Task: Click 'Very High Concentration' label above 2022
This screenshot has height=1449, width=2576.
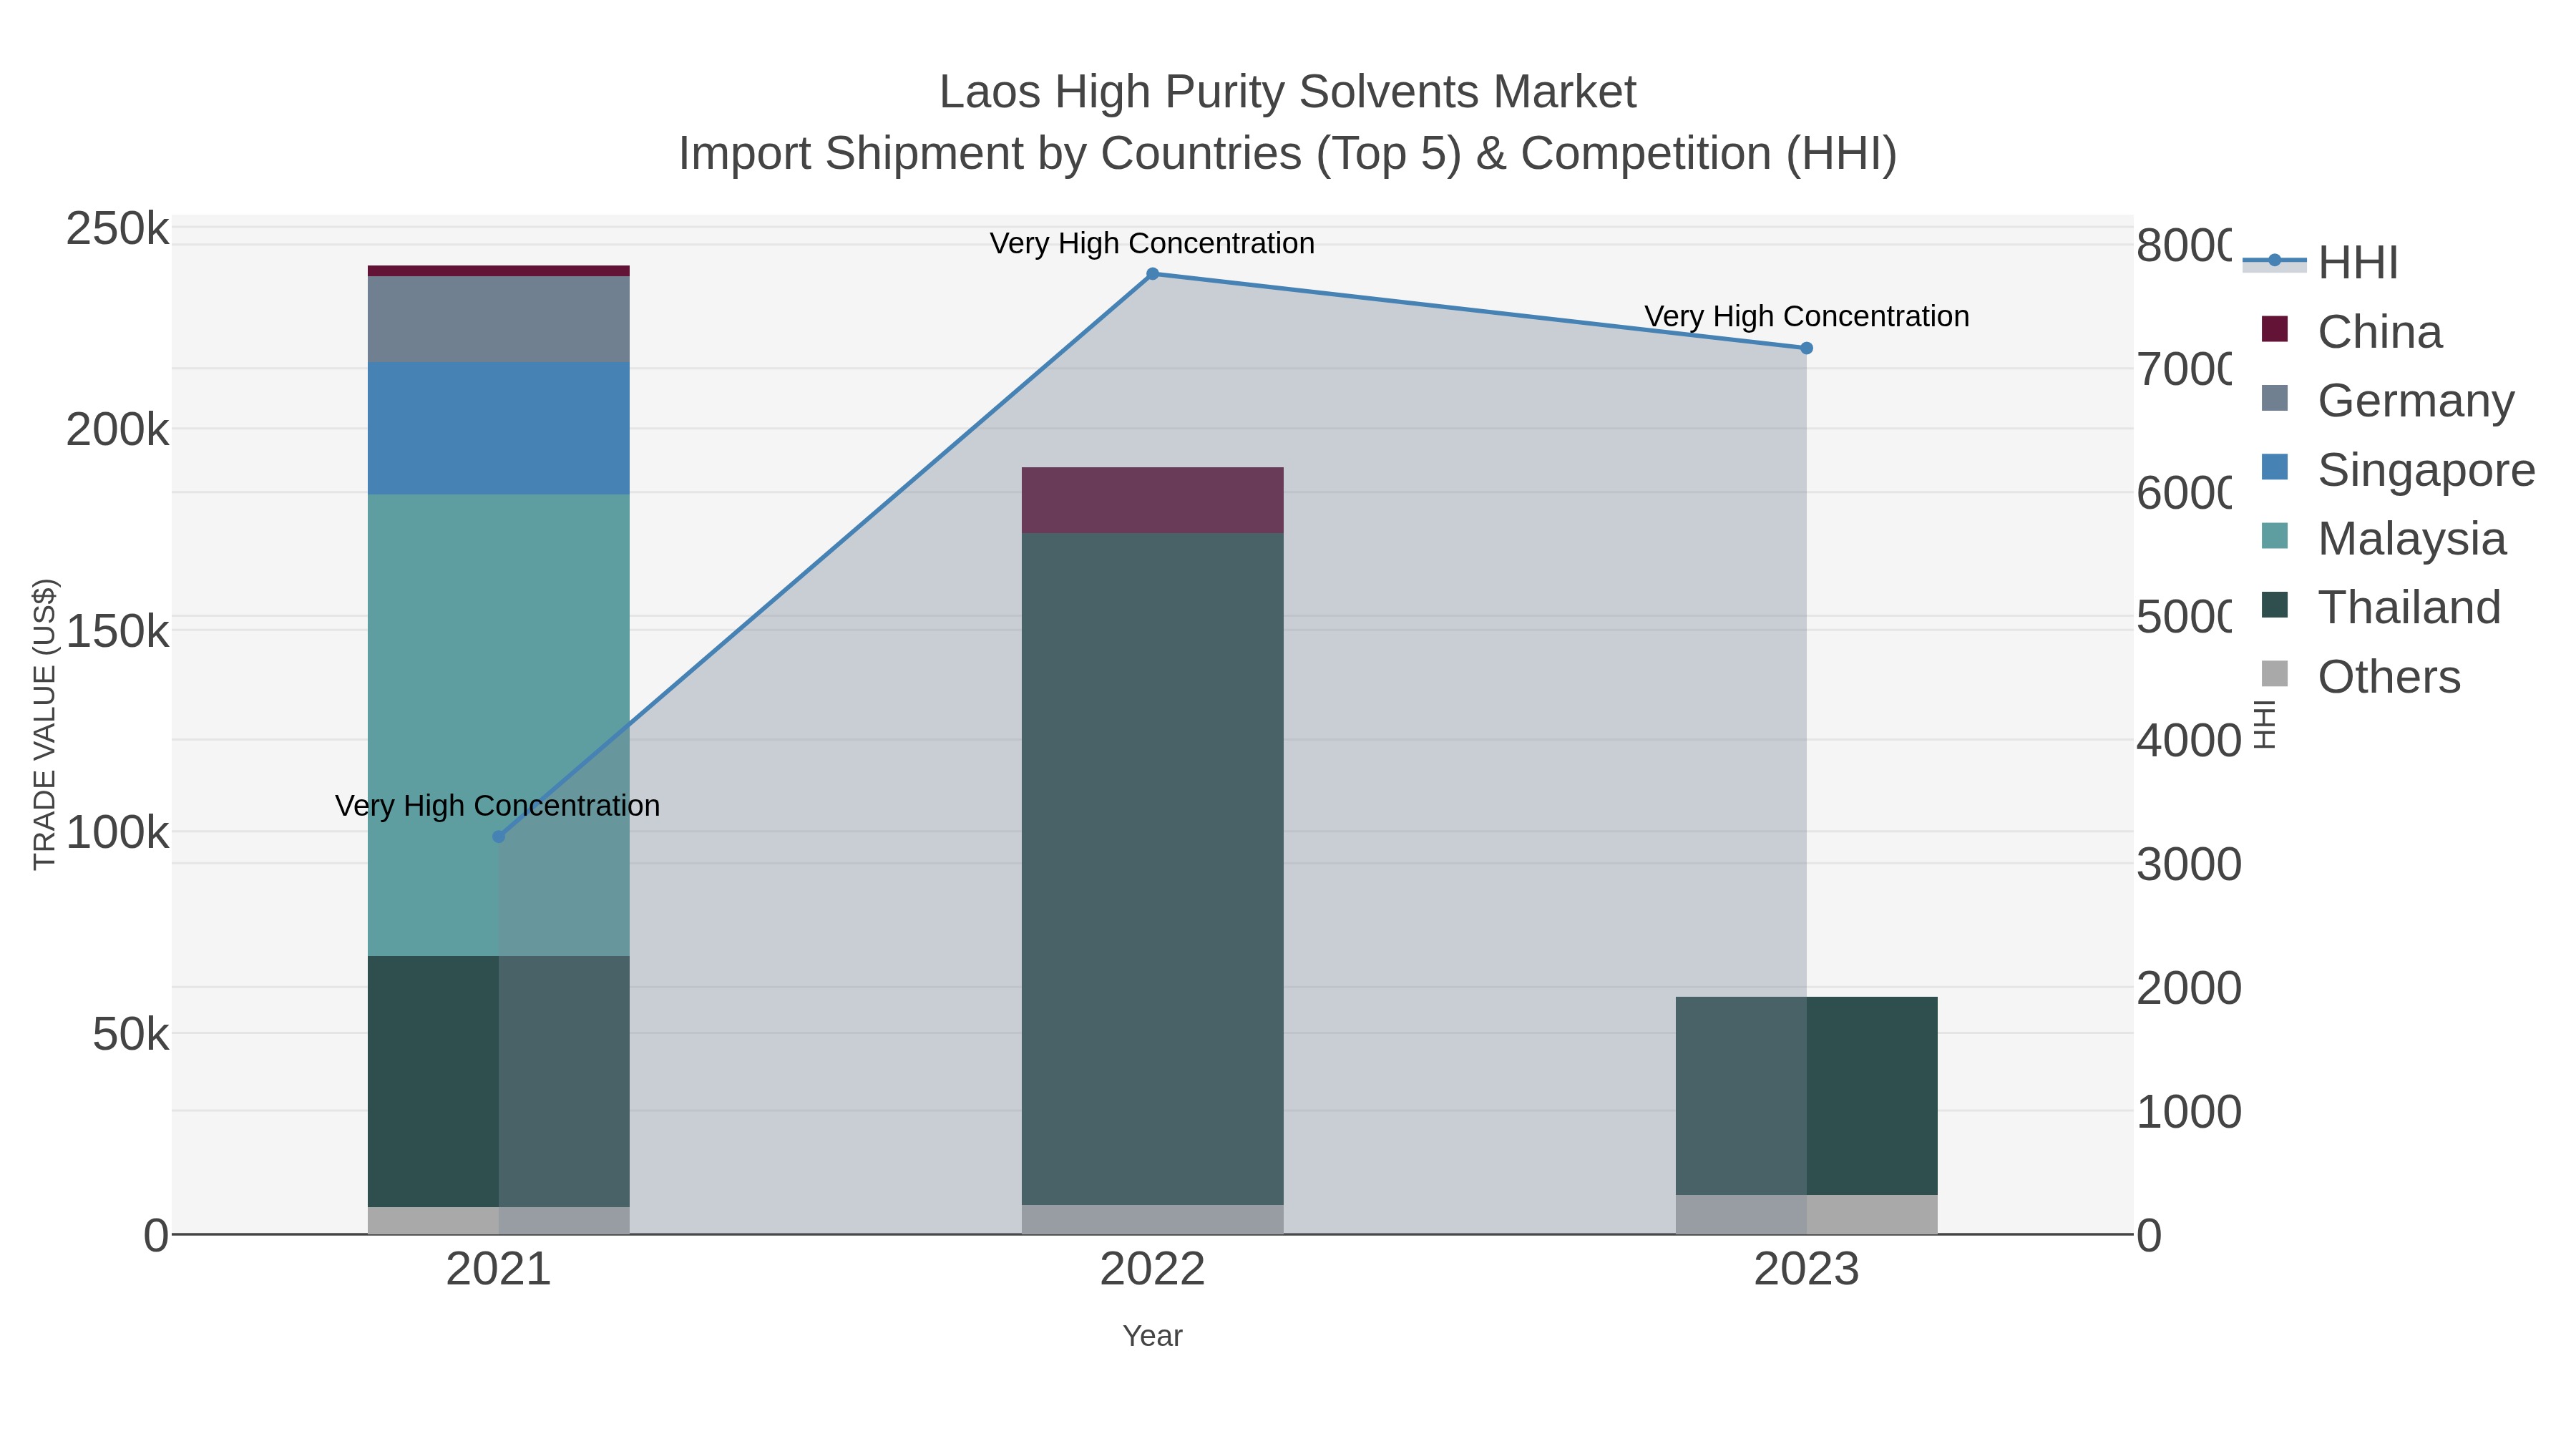Action: (1152, 243)
